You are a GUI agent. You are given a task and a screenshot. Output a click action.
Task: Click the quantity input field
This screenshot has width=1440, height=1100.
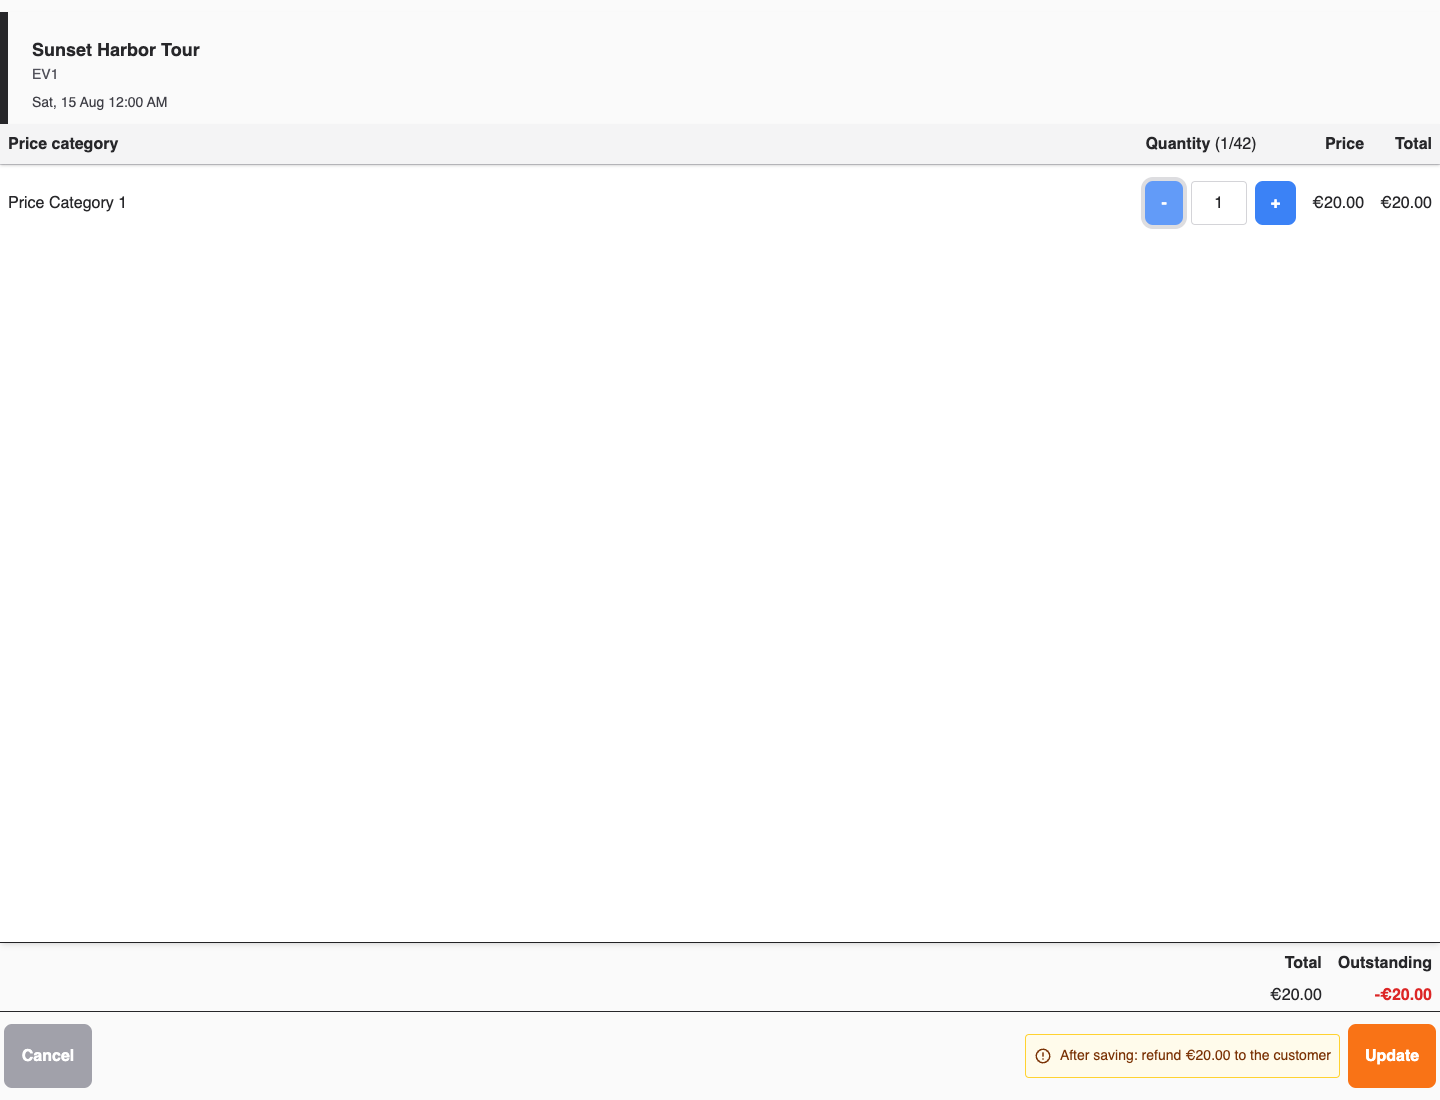coord(1219,203)
